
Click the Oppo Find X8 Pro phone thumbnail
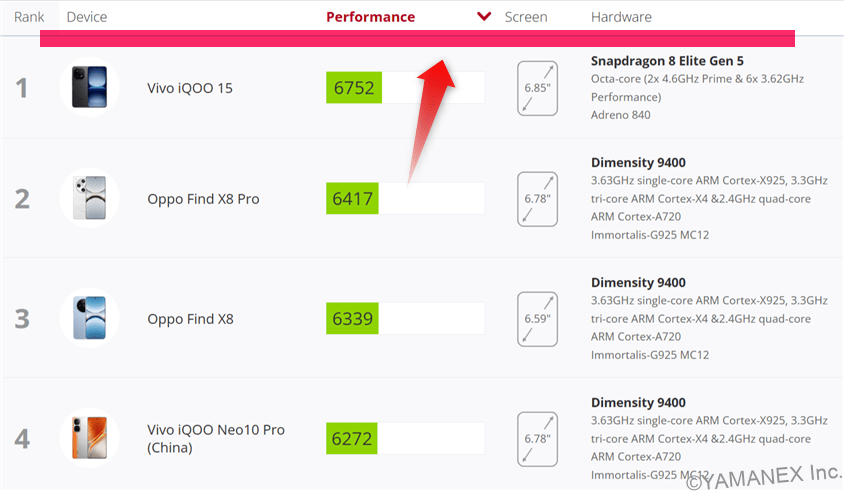pyautogui.click(x=89, y=198)
